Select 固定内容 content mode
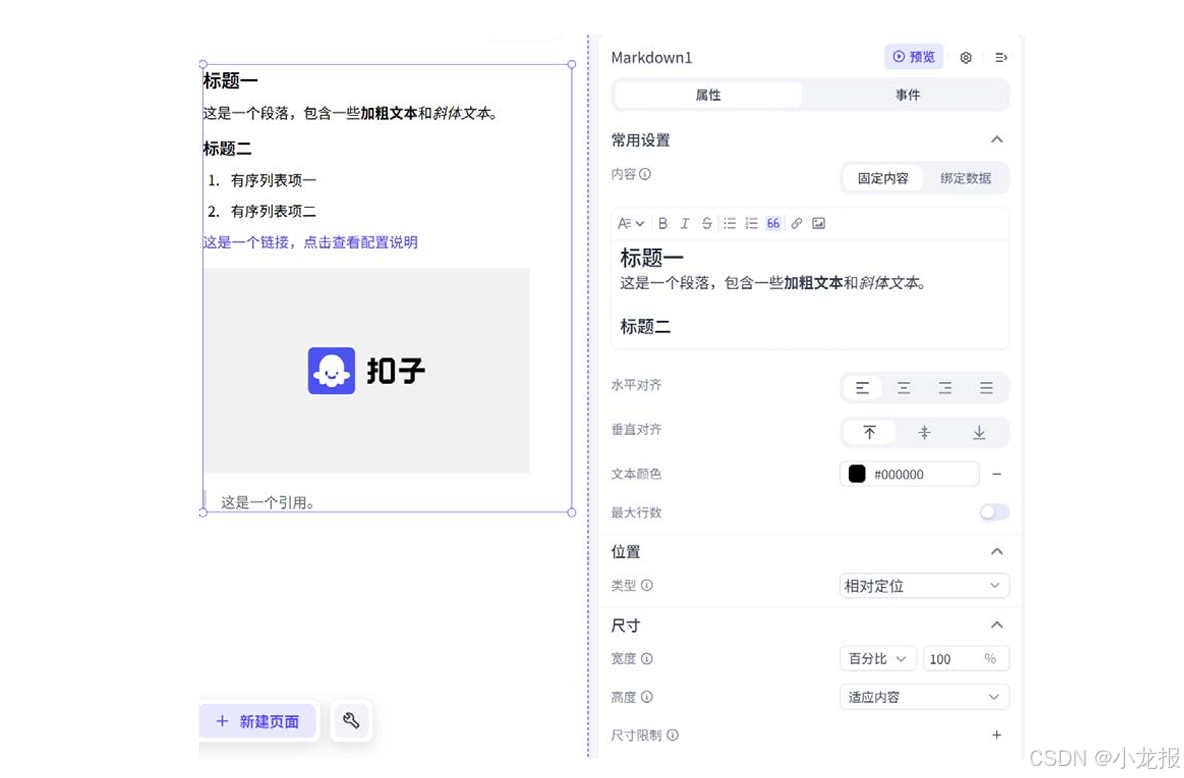1184x778 pixels. [x=883, y=178]
